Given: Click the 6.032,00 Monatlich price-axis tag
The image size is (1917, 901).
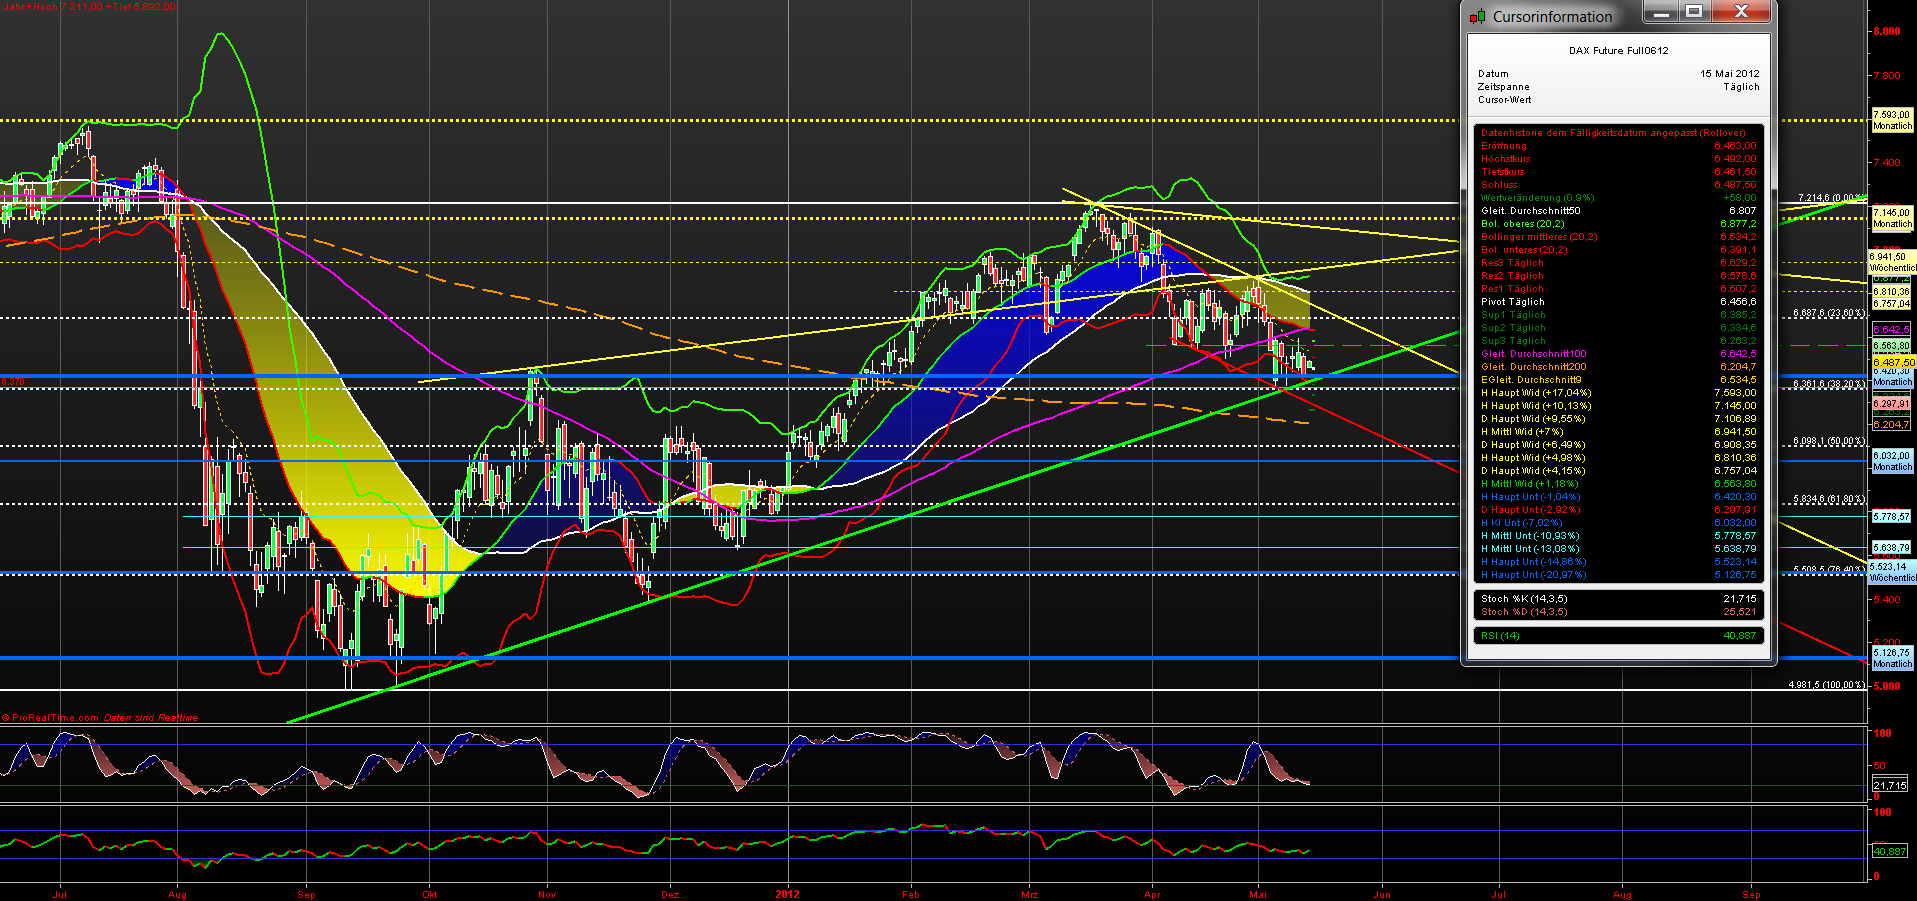Looking at the screenshot, I should click(1892, 461).
